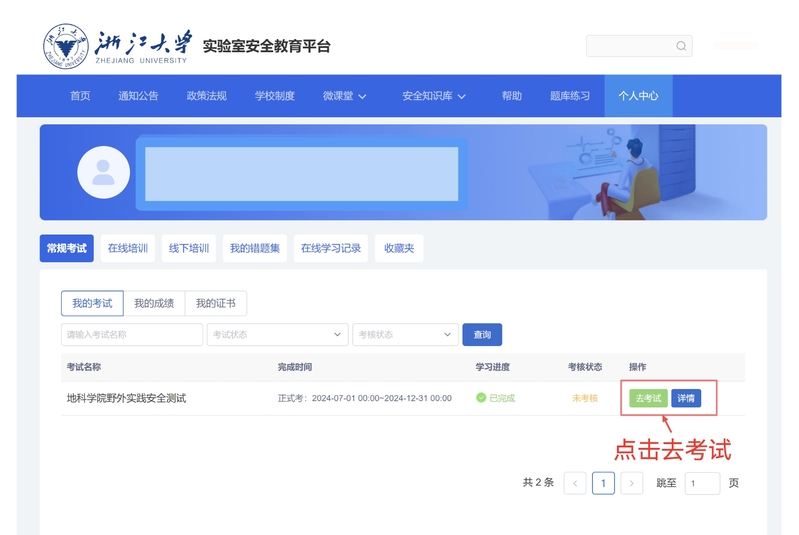Click the green completed status icon
Viewport: 799px width, 535px height.
pyautogui.click(x=481, y=398)
